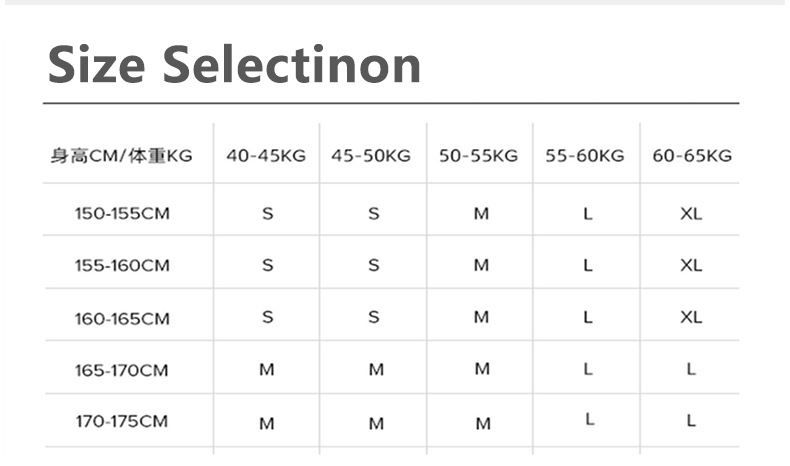Select the 50-55KG column header

[x=478, y=156]
